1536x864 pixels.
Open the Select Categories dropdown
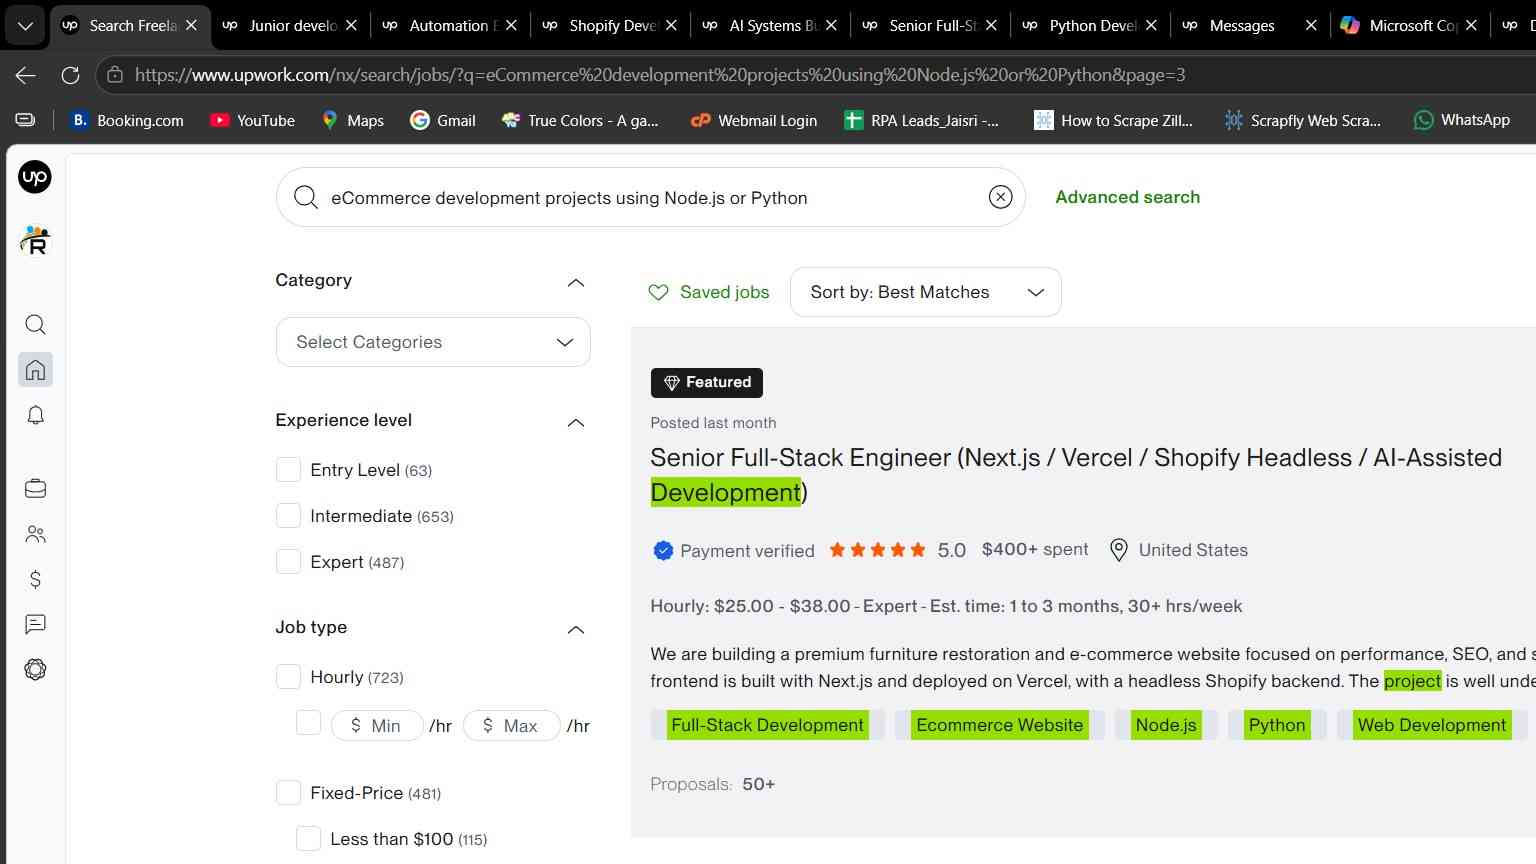[433, 342]
